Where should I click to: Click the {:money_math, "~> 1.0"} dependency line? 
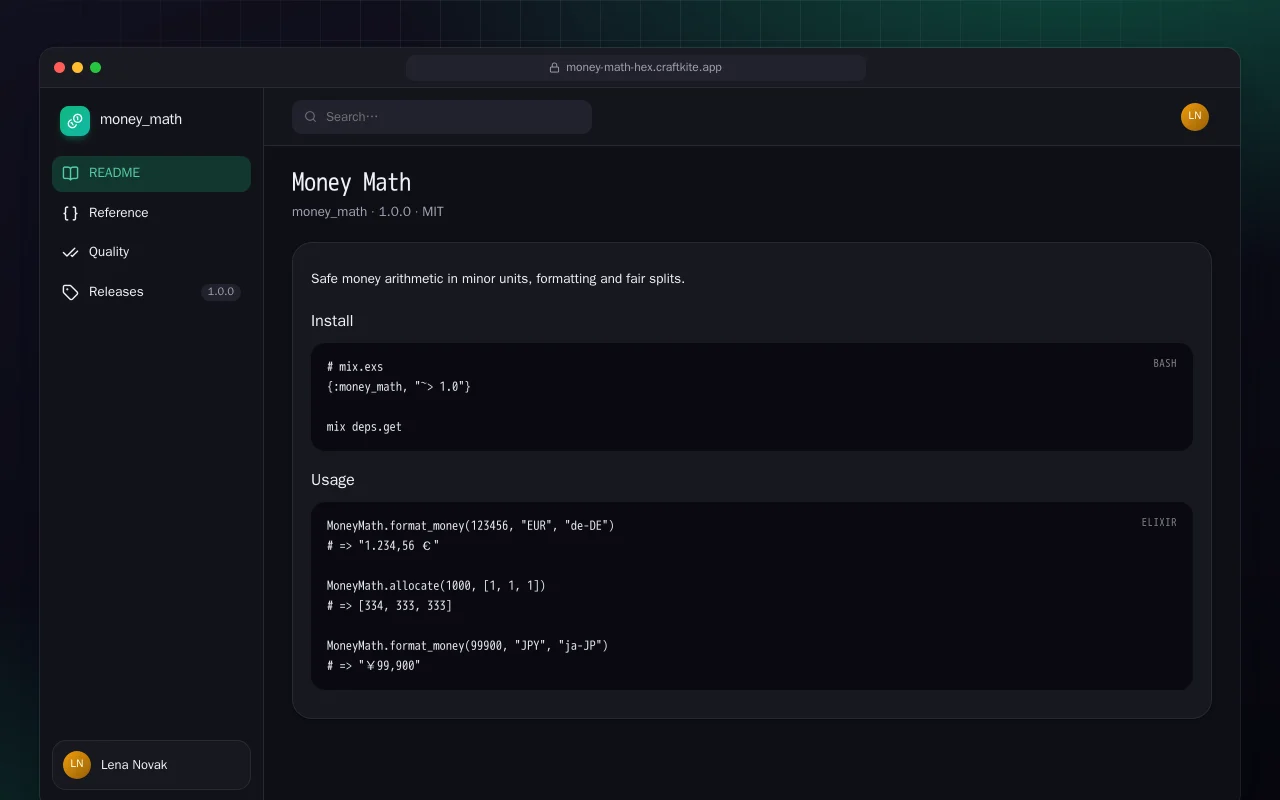tap(399, 387)
